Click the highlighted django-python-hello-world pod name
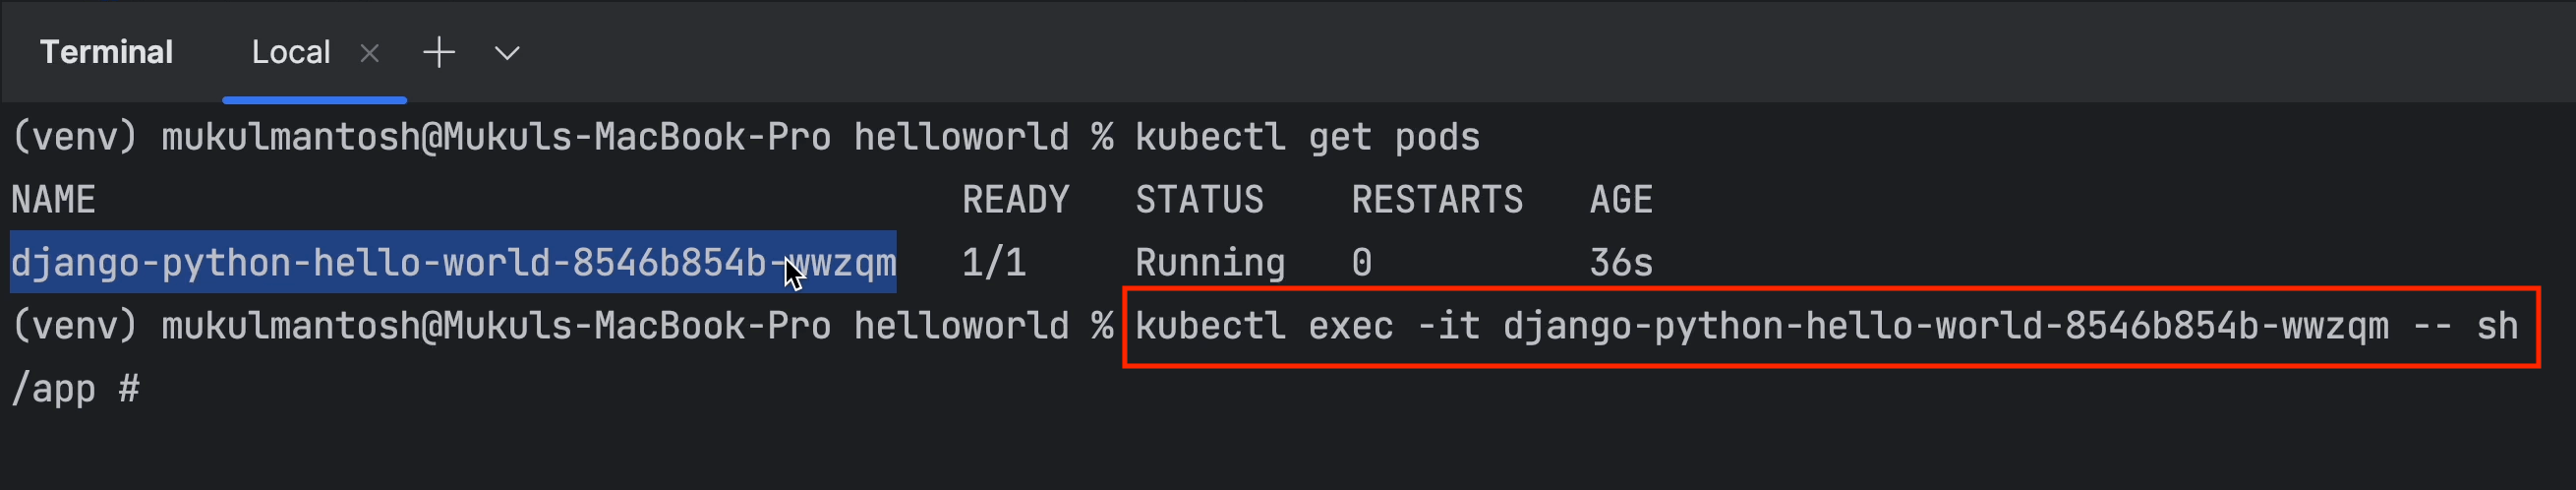This screenshot has height=490, width=2576. point(452,263)
